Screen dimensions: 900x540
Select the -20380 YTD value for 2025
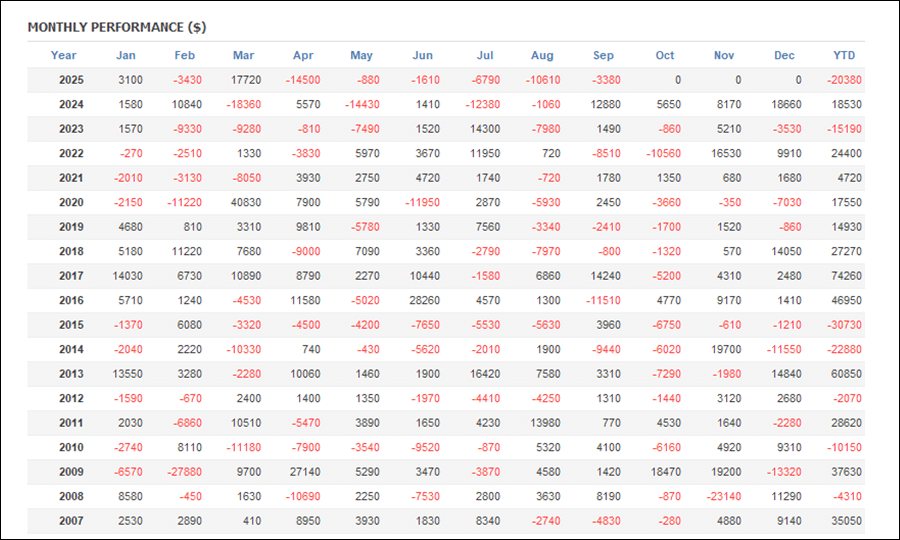tap(844, 80)
